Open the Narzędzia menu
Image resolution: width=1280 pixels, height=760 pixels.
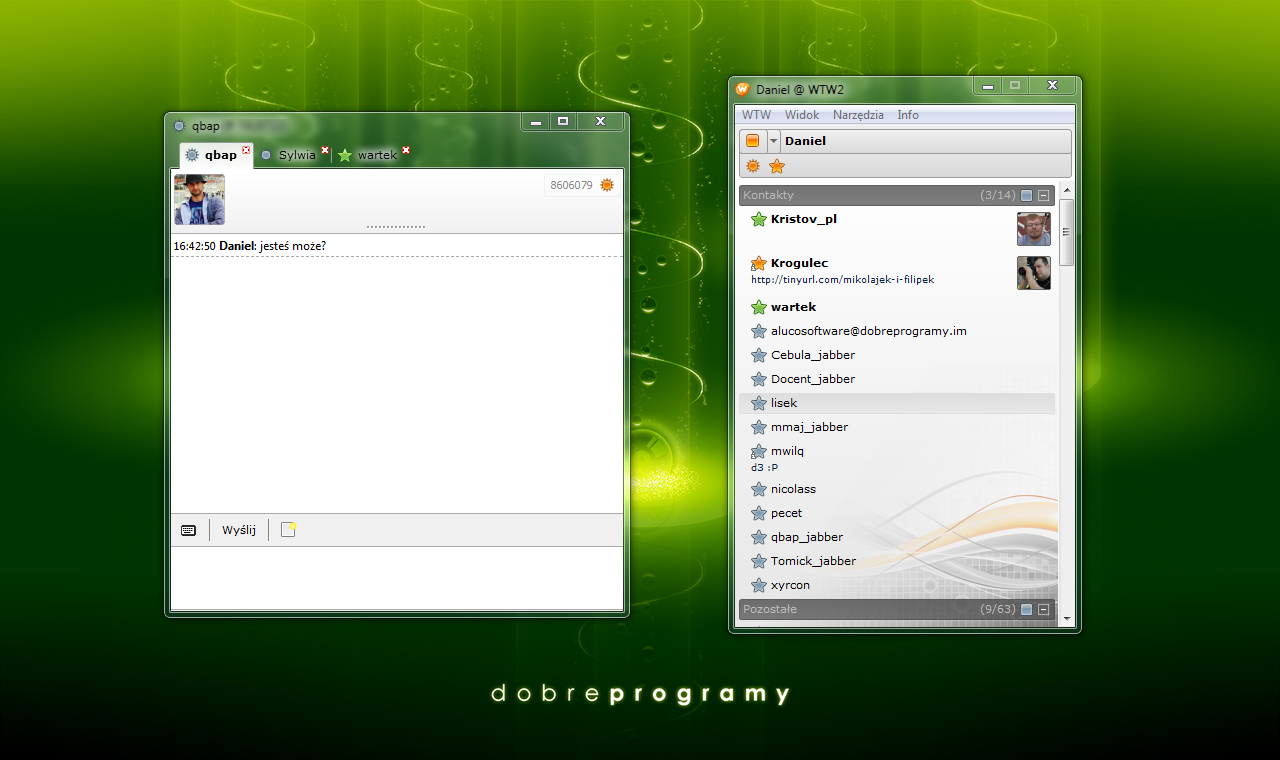[x=858, y=115]
